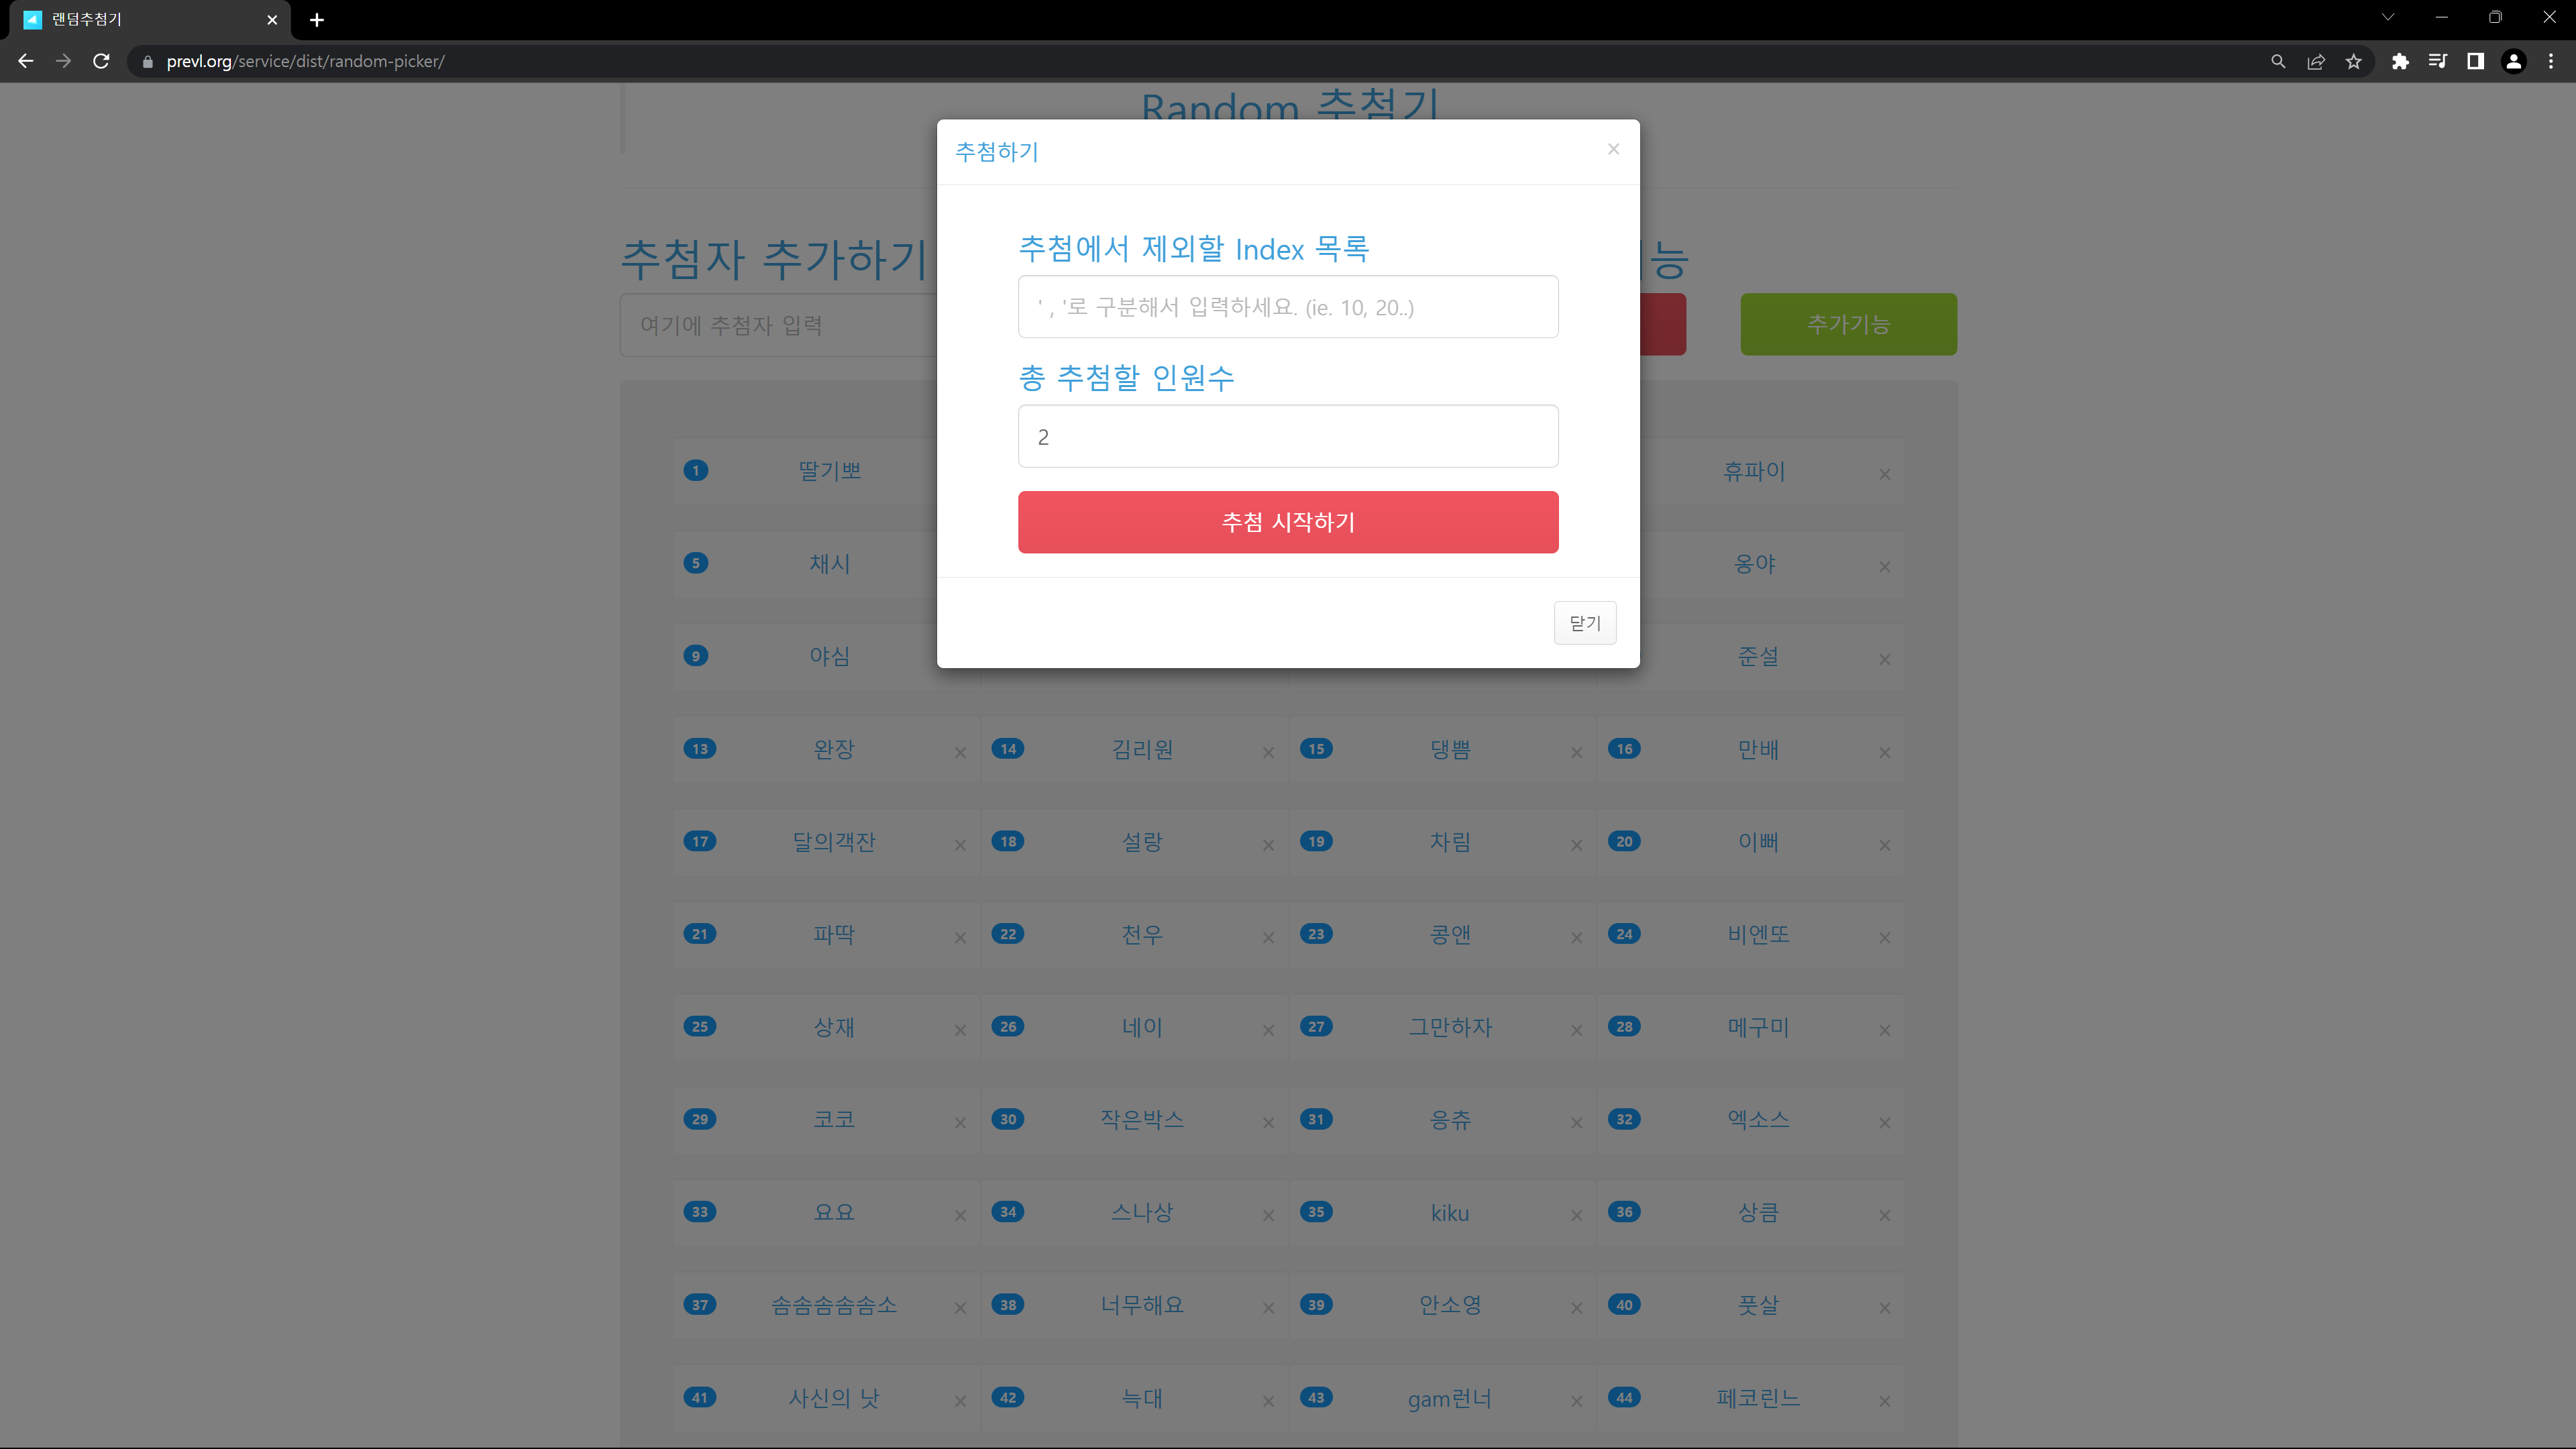Remove entry 달의객잔 with its X
The image size is (2576, 1449).
960,845
